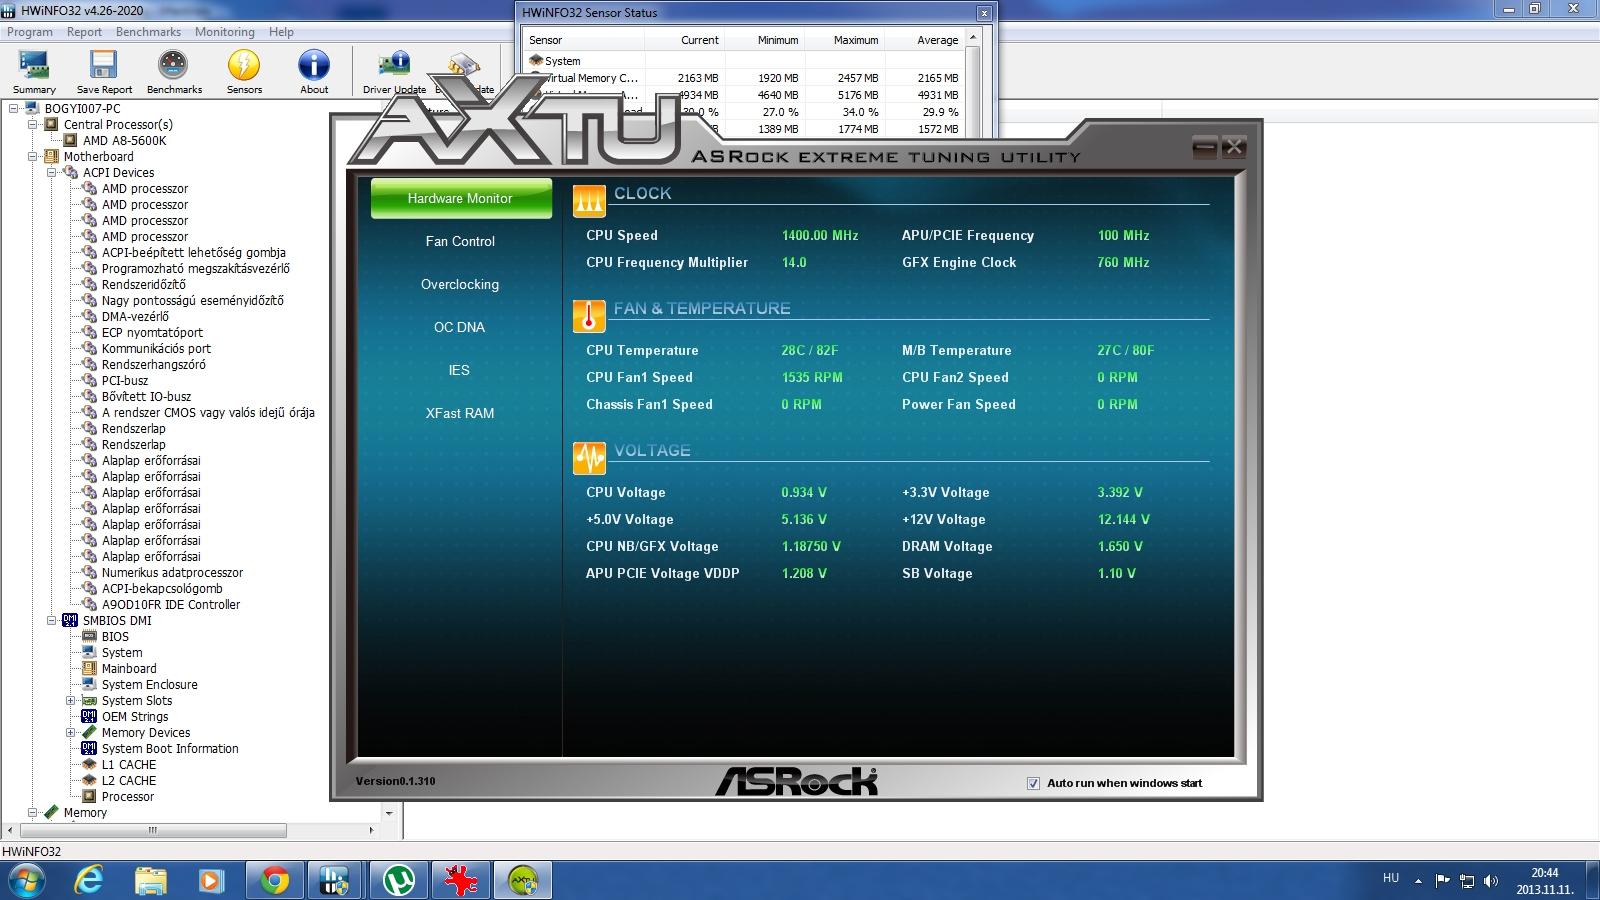Click the About info icon
Screen dimensions: 1600x900
pyautogui.click(x=314, y=72)
